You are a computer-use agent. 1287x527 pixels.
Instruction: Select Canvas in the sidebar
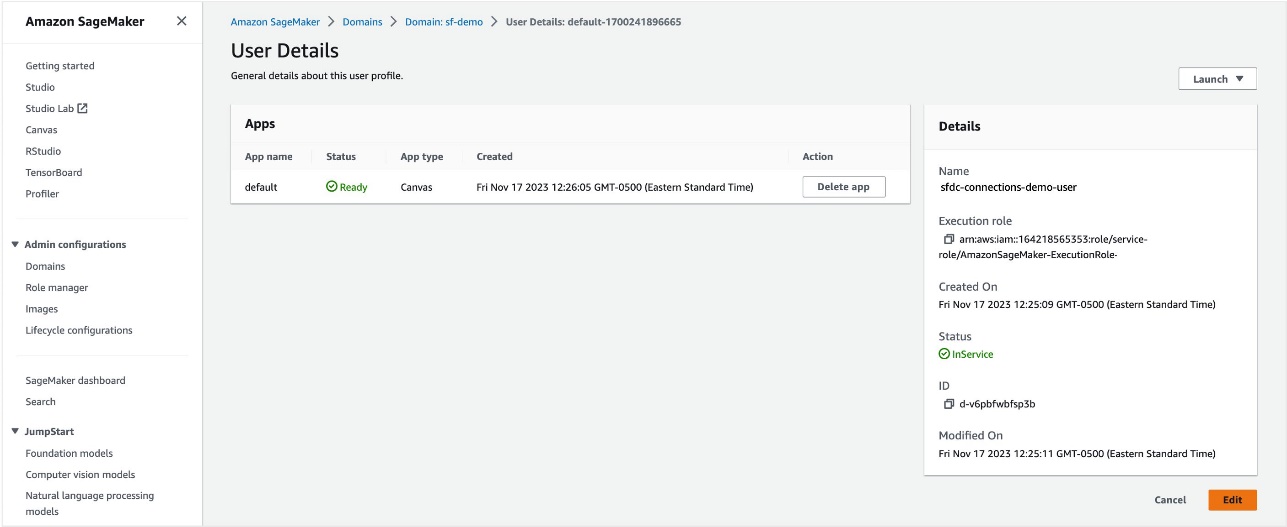point(42,130)
